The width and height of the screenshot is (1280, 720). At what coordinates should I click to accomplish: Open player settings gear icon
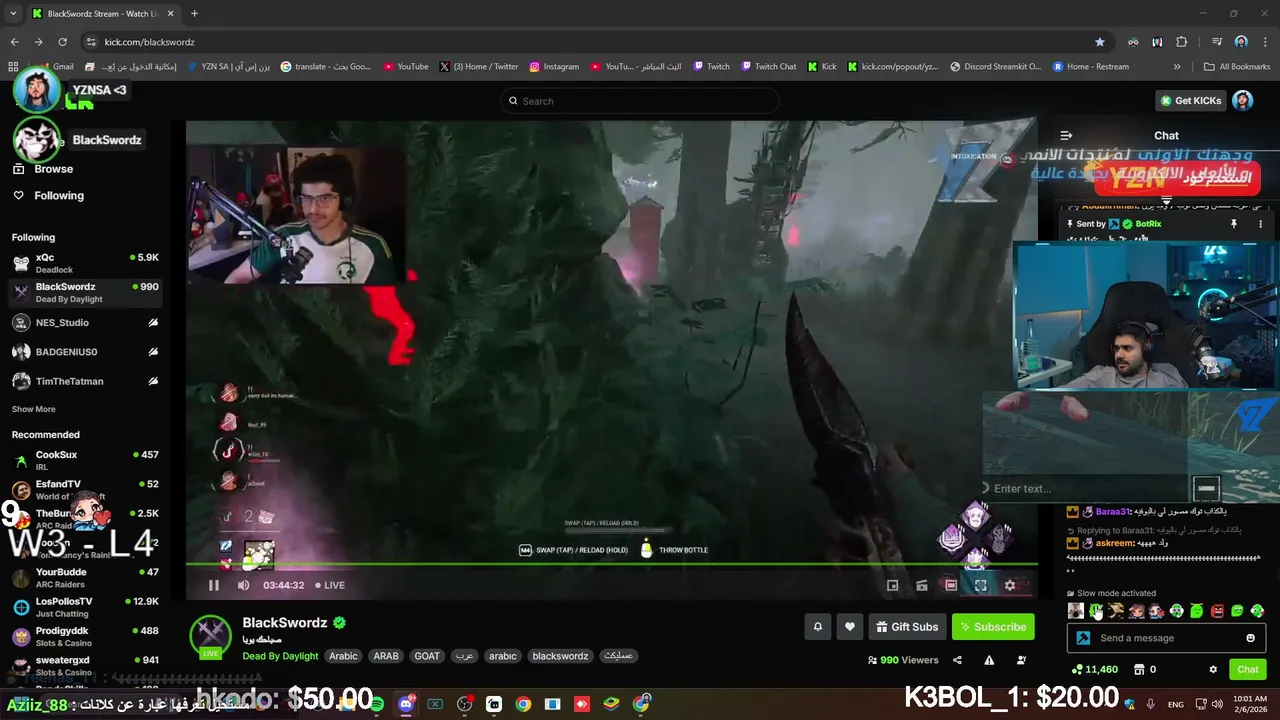(1010, 585)
